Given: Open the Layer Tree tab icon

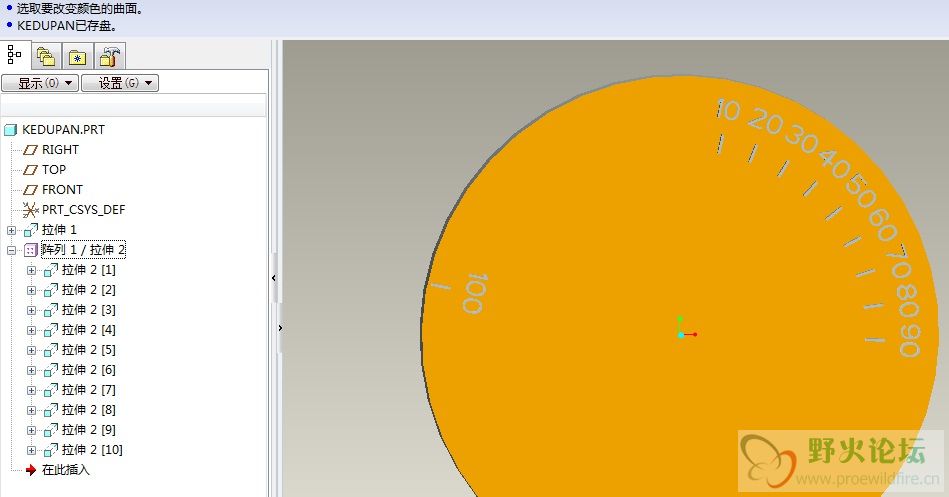Looking at the screenshot, I should [x=46, y=57].
